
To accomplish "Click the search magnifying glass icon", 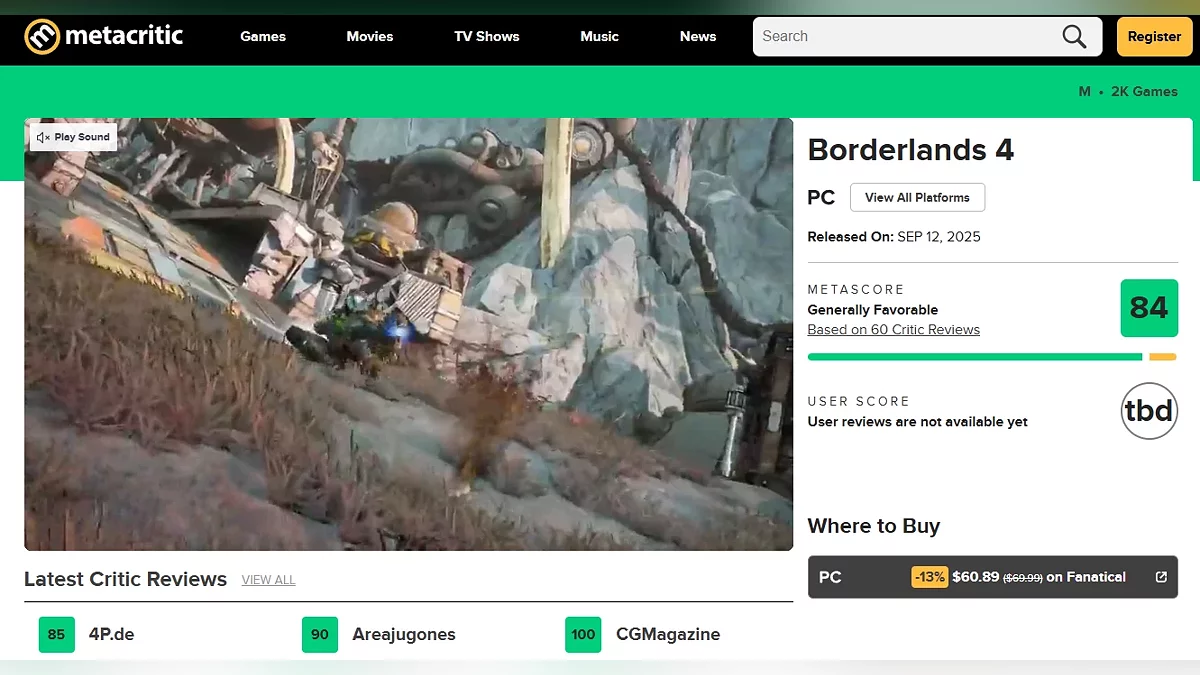I will (1074, 37).
